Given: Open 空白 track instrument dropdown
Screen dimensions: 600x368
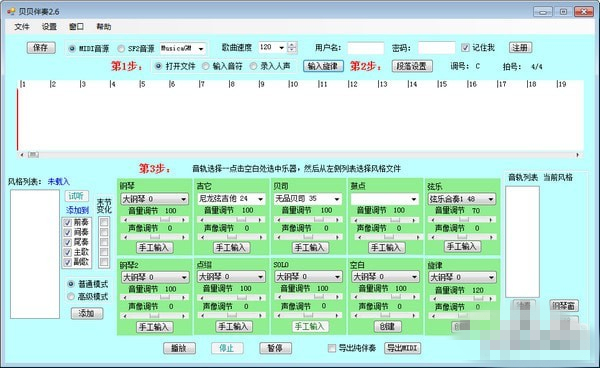Looking at the screenshot, I should tap(385, 277).
